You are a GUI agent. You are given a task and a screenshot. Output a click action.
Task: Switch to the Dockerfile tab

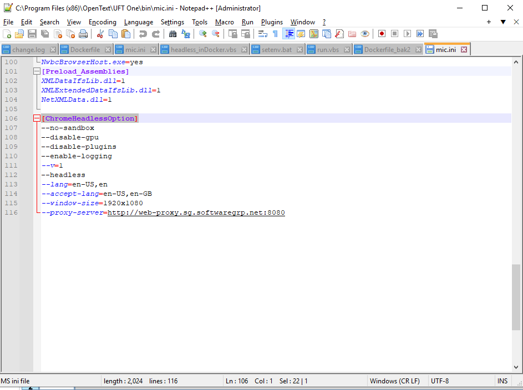tap(85, 50)
